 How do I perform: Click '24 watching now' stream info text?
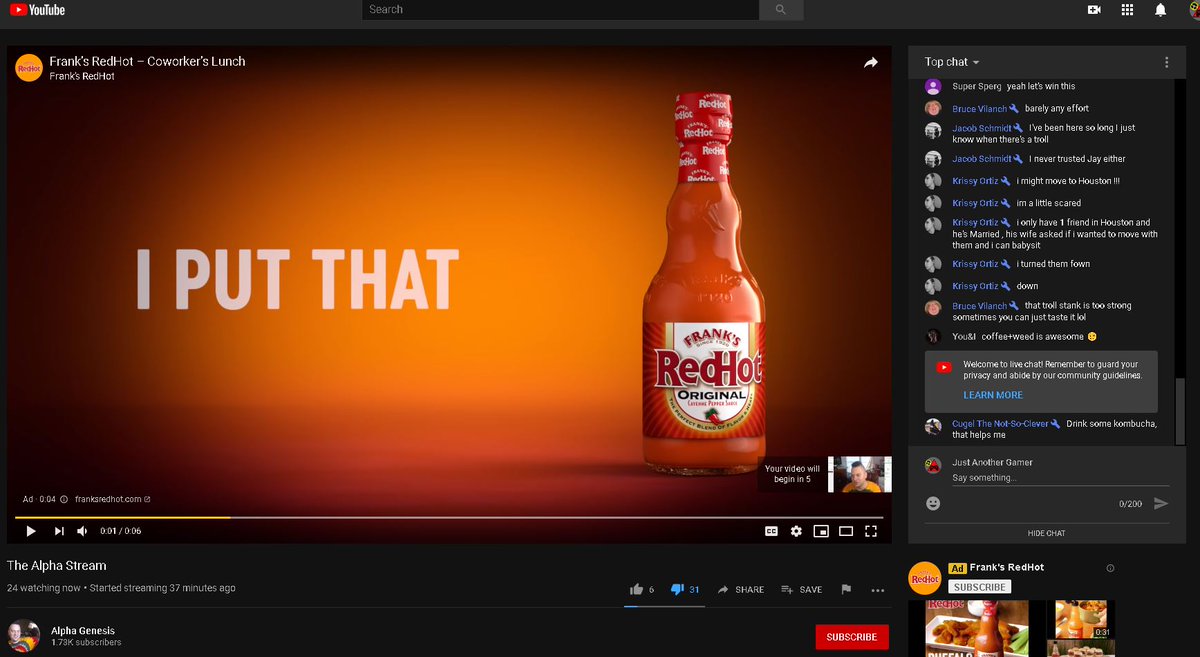coord(43,588)
